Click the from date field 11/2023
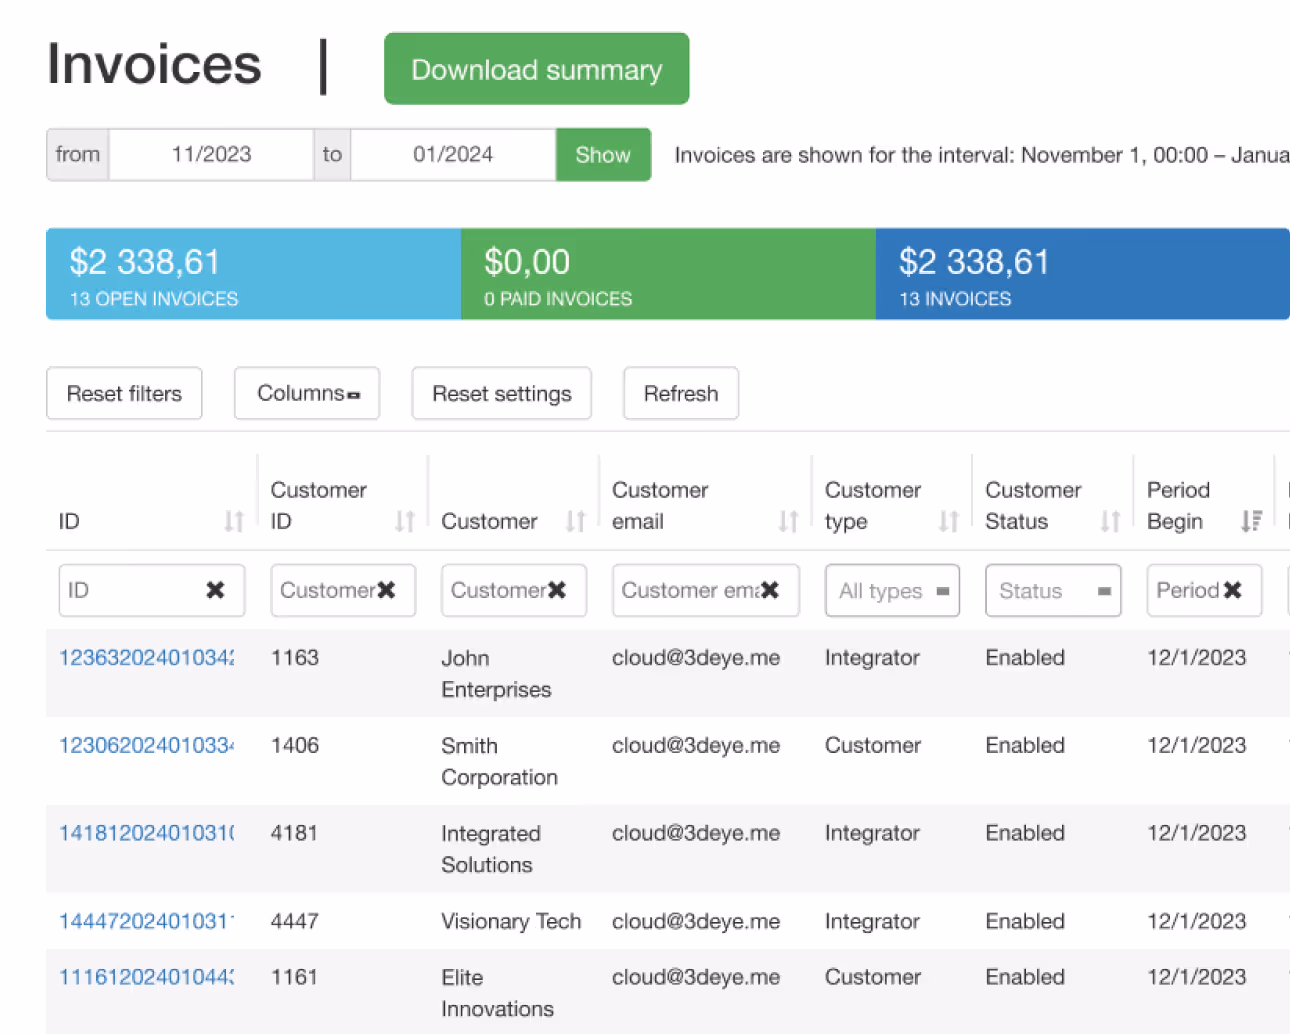Image resolution: width=1290 pixels, height=1034 pixels. (211, 155)
